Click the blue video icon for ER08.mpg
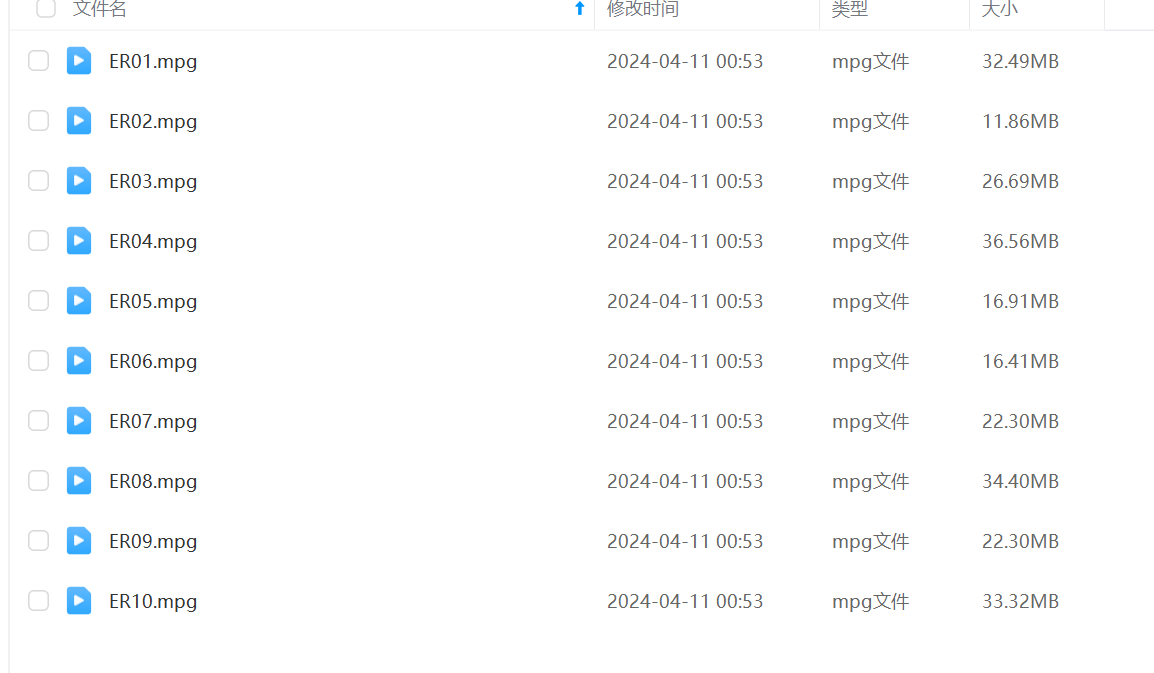1154x673 pixels. [79, 481]
